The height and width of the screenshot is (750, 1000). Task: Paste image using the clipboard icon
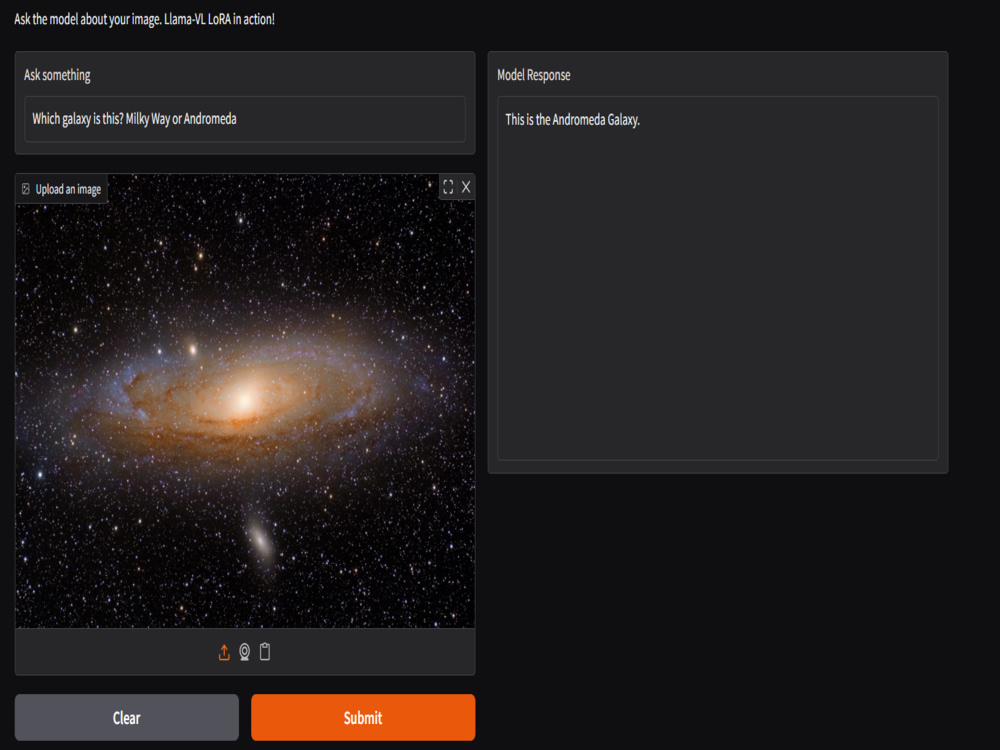click(265, 652)
